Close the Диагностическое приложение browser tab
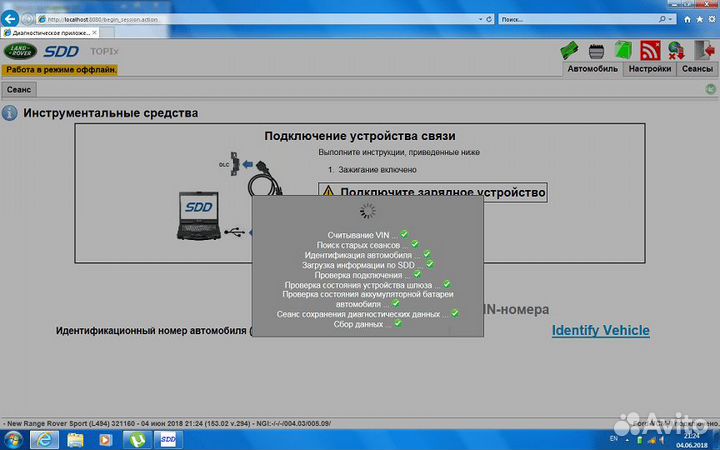This screenshot has height=450, width=720. point(94,33)
